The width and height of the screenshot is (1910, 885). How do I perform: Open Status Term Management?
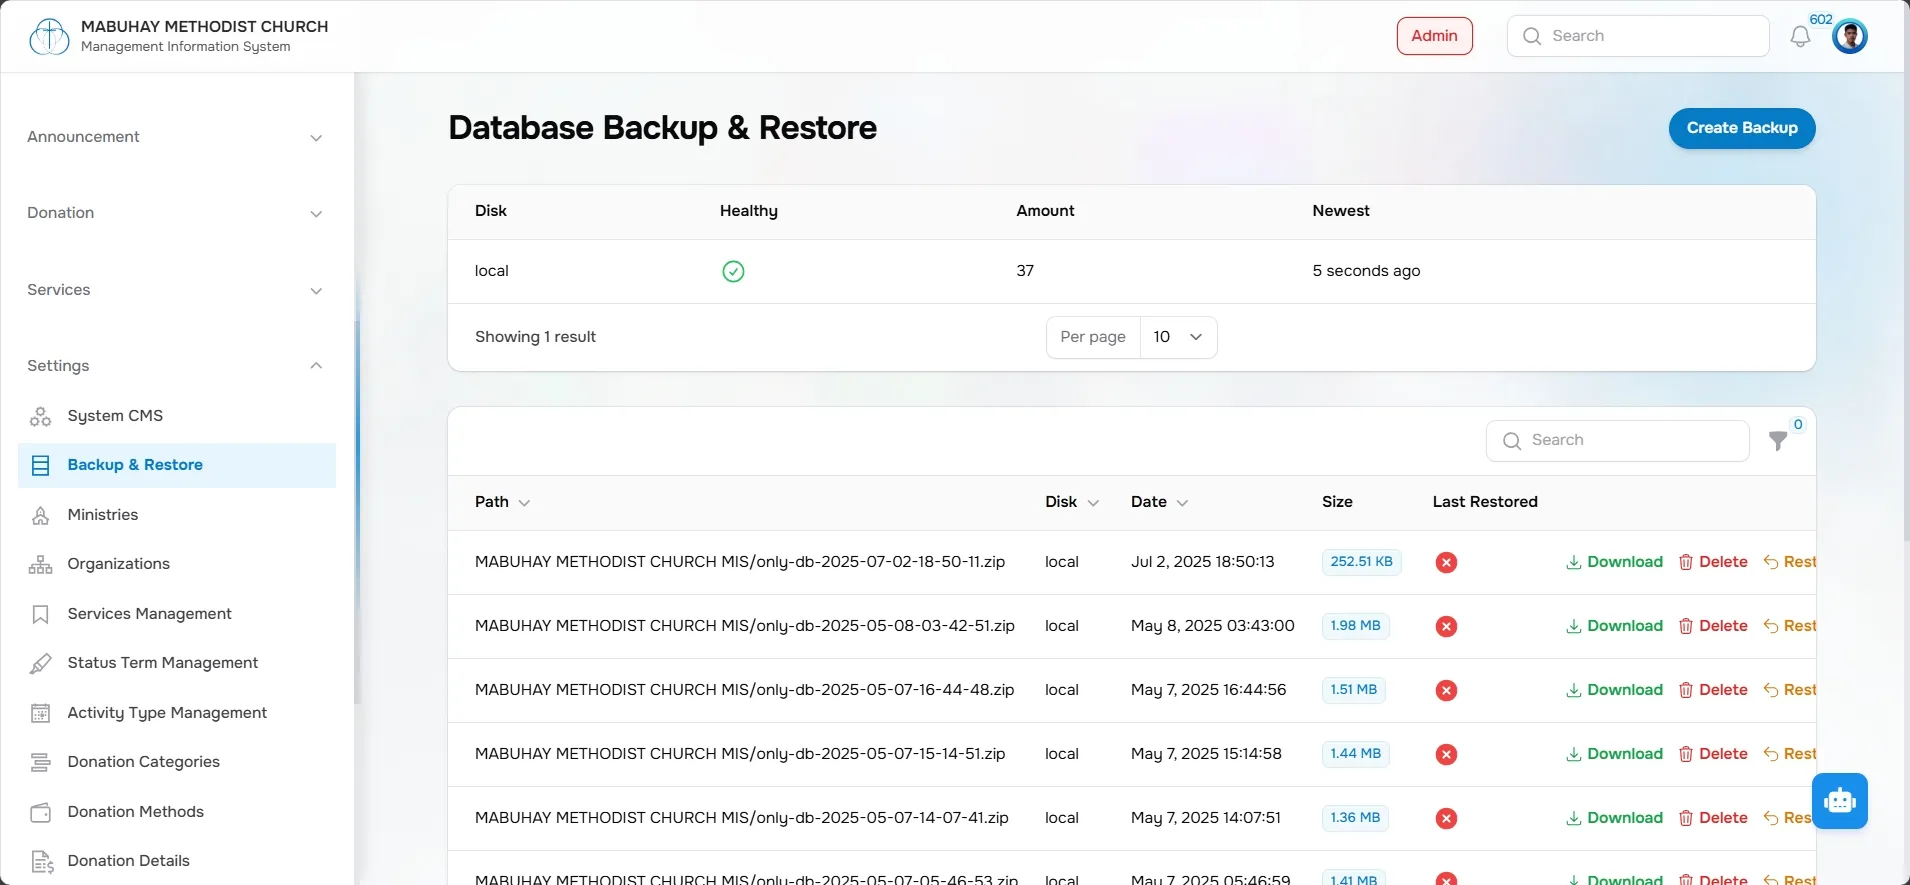(x=176, y=663)
